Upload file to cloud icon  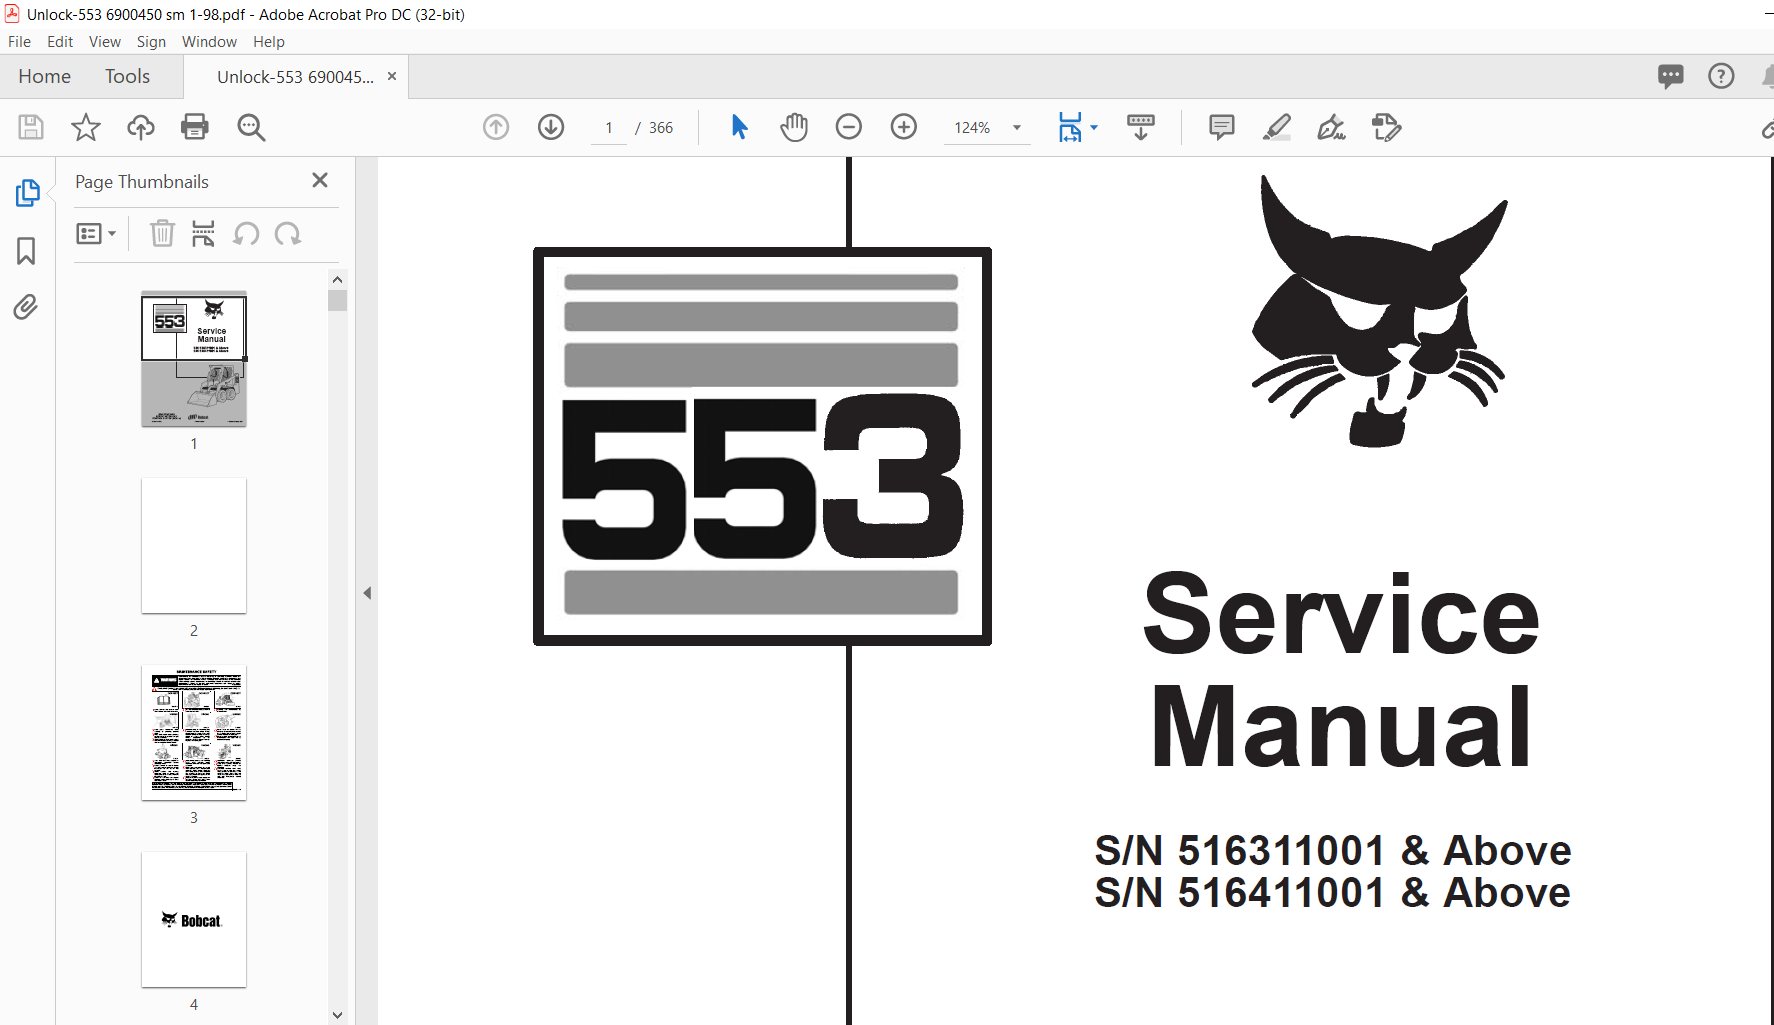(x=141, y=127)
